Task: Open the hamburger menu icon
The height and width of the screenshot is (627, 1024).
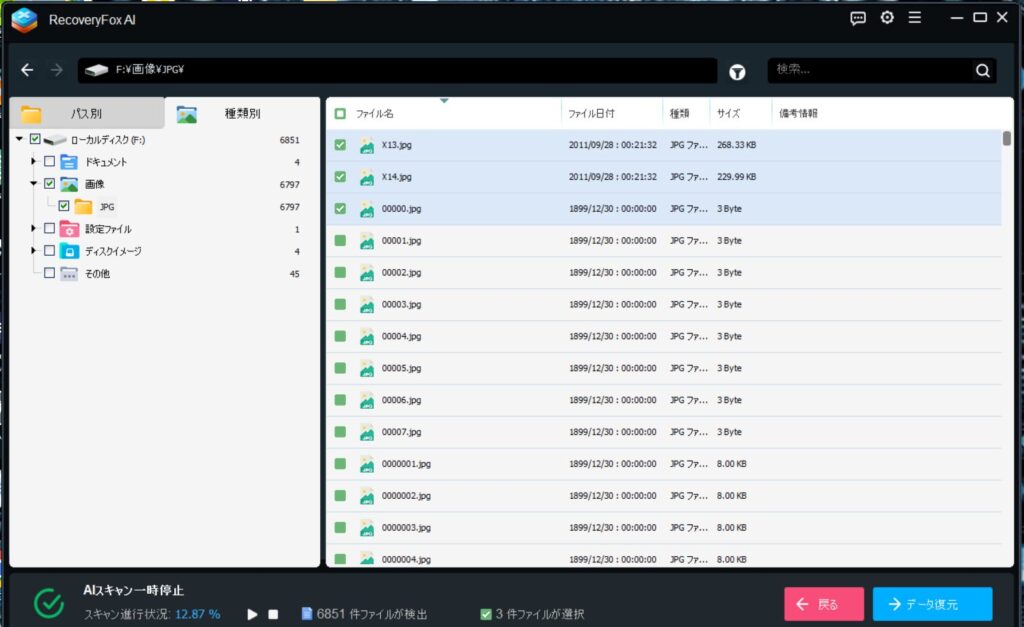Action: click(x=915, y=18)
